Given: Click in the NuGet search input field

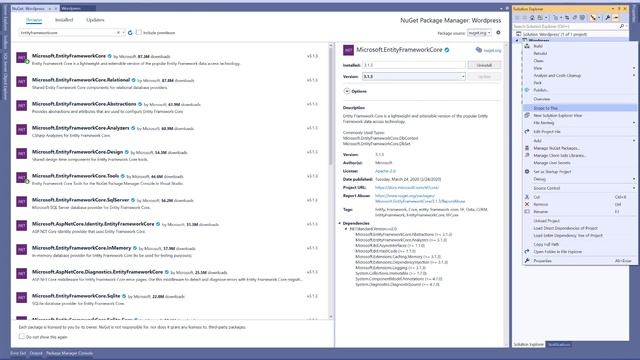Looking at the screenshot, I should (x=67, y=33).
